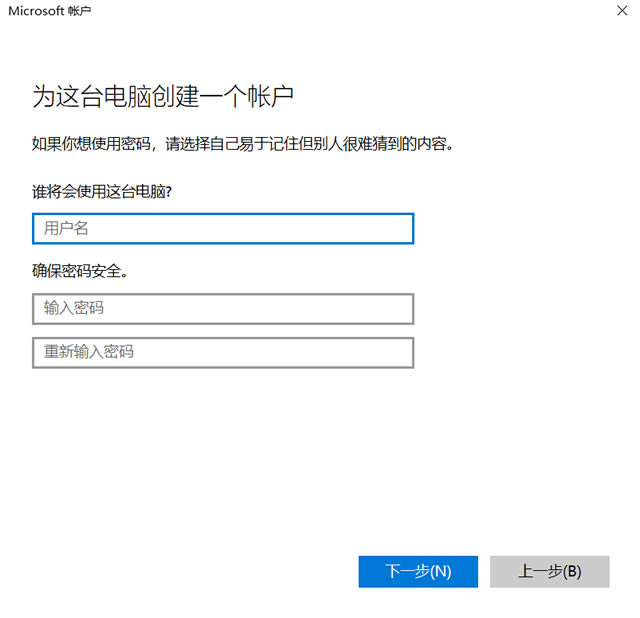Click the 下一步(N) button

click(418, 571)
